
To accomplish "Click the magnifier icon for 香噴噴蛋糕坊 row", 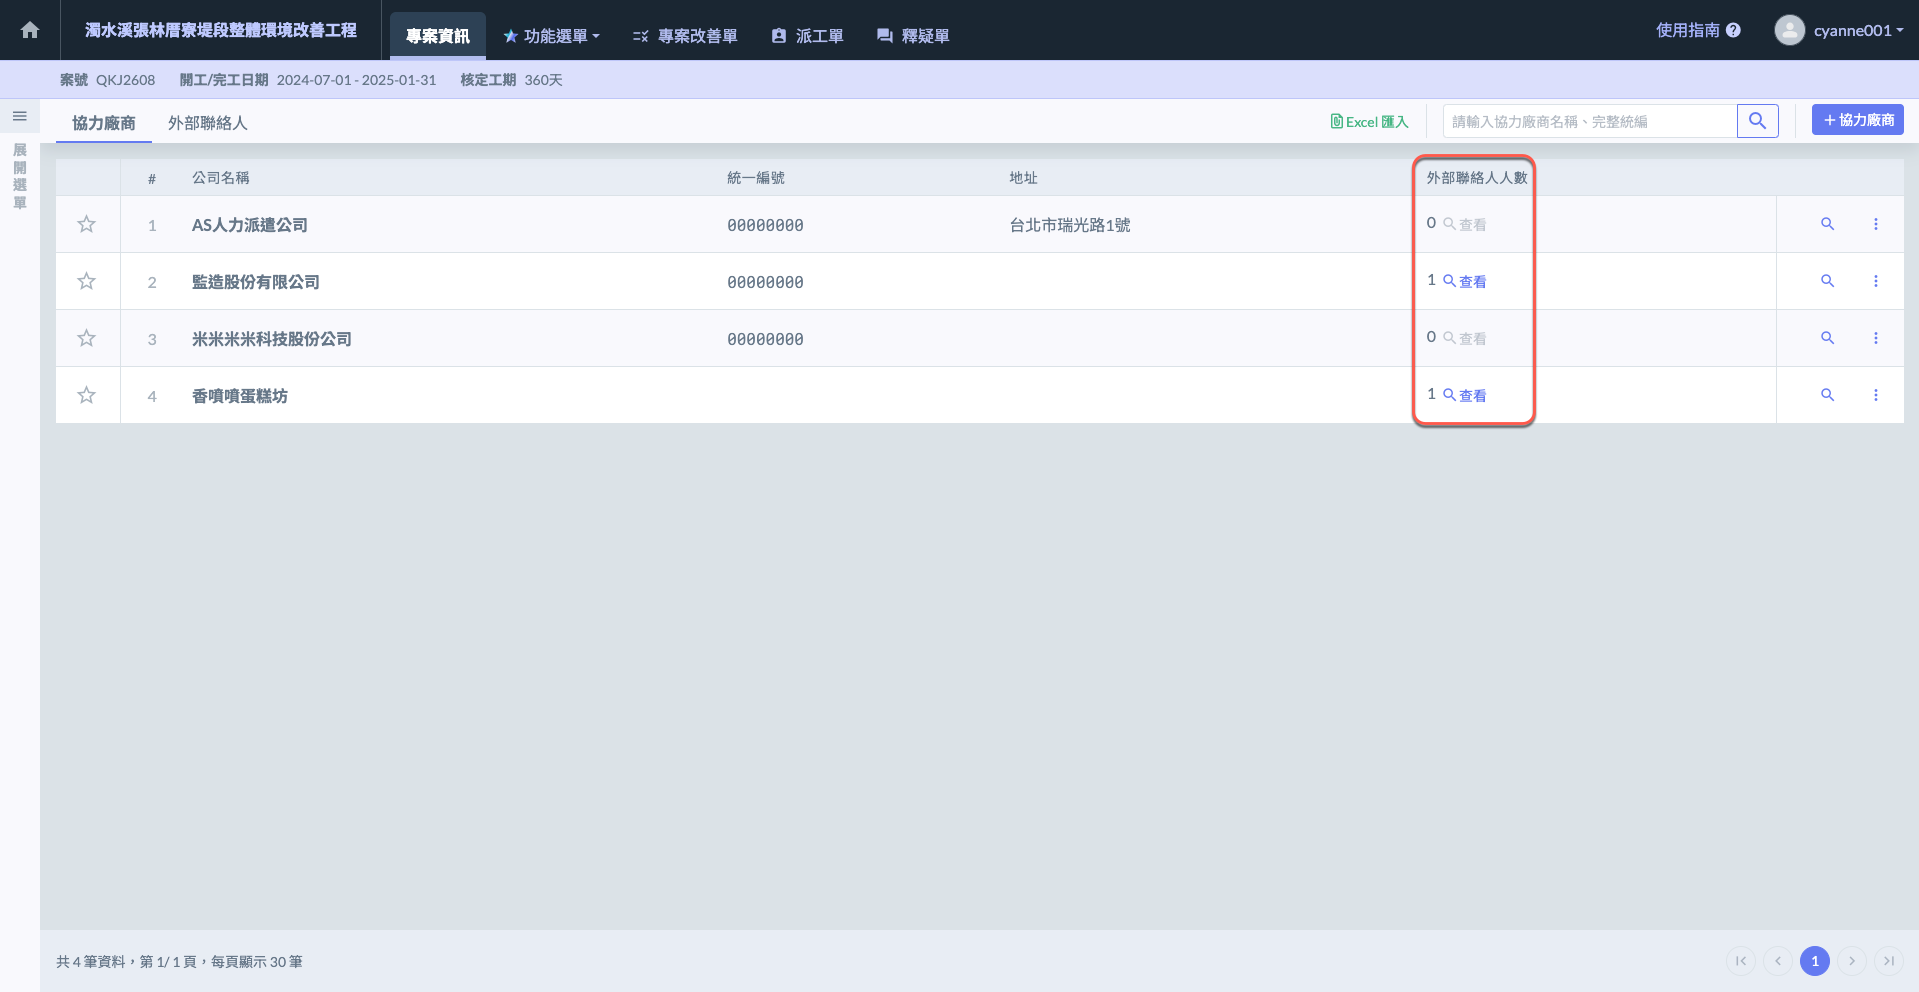I will 1827,395.
